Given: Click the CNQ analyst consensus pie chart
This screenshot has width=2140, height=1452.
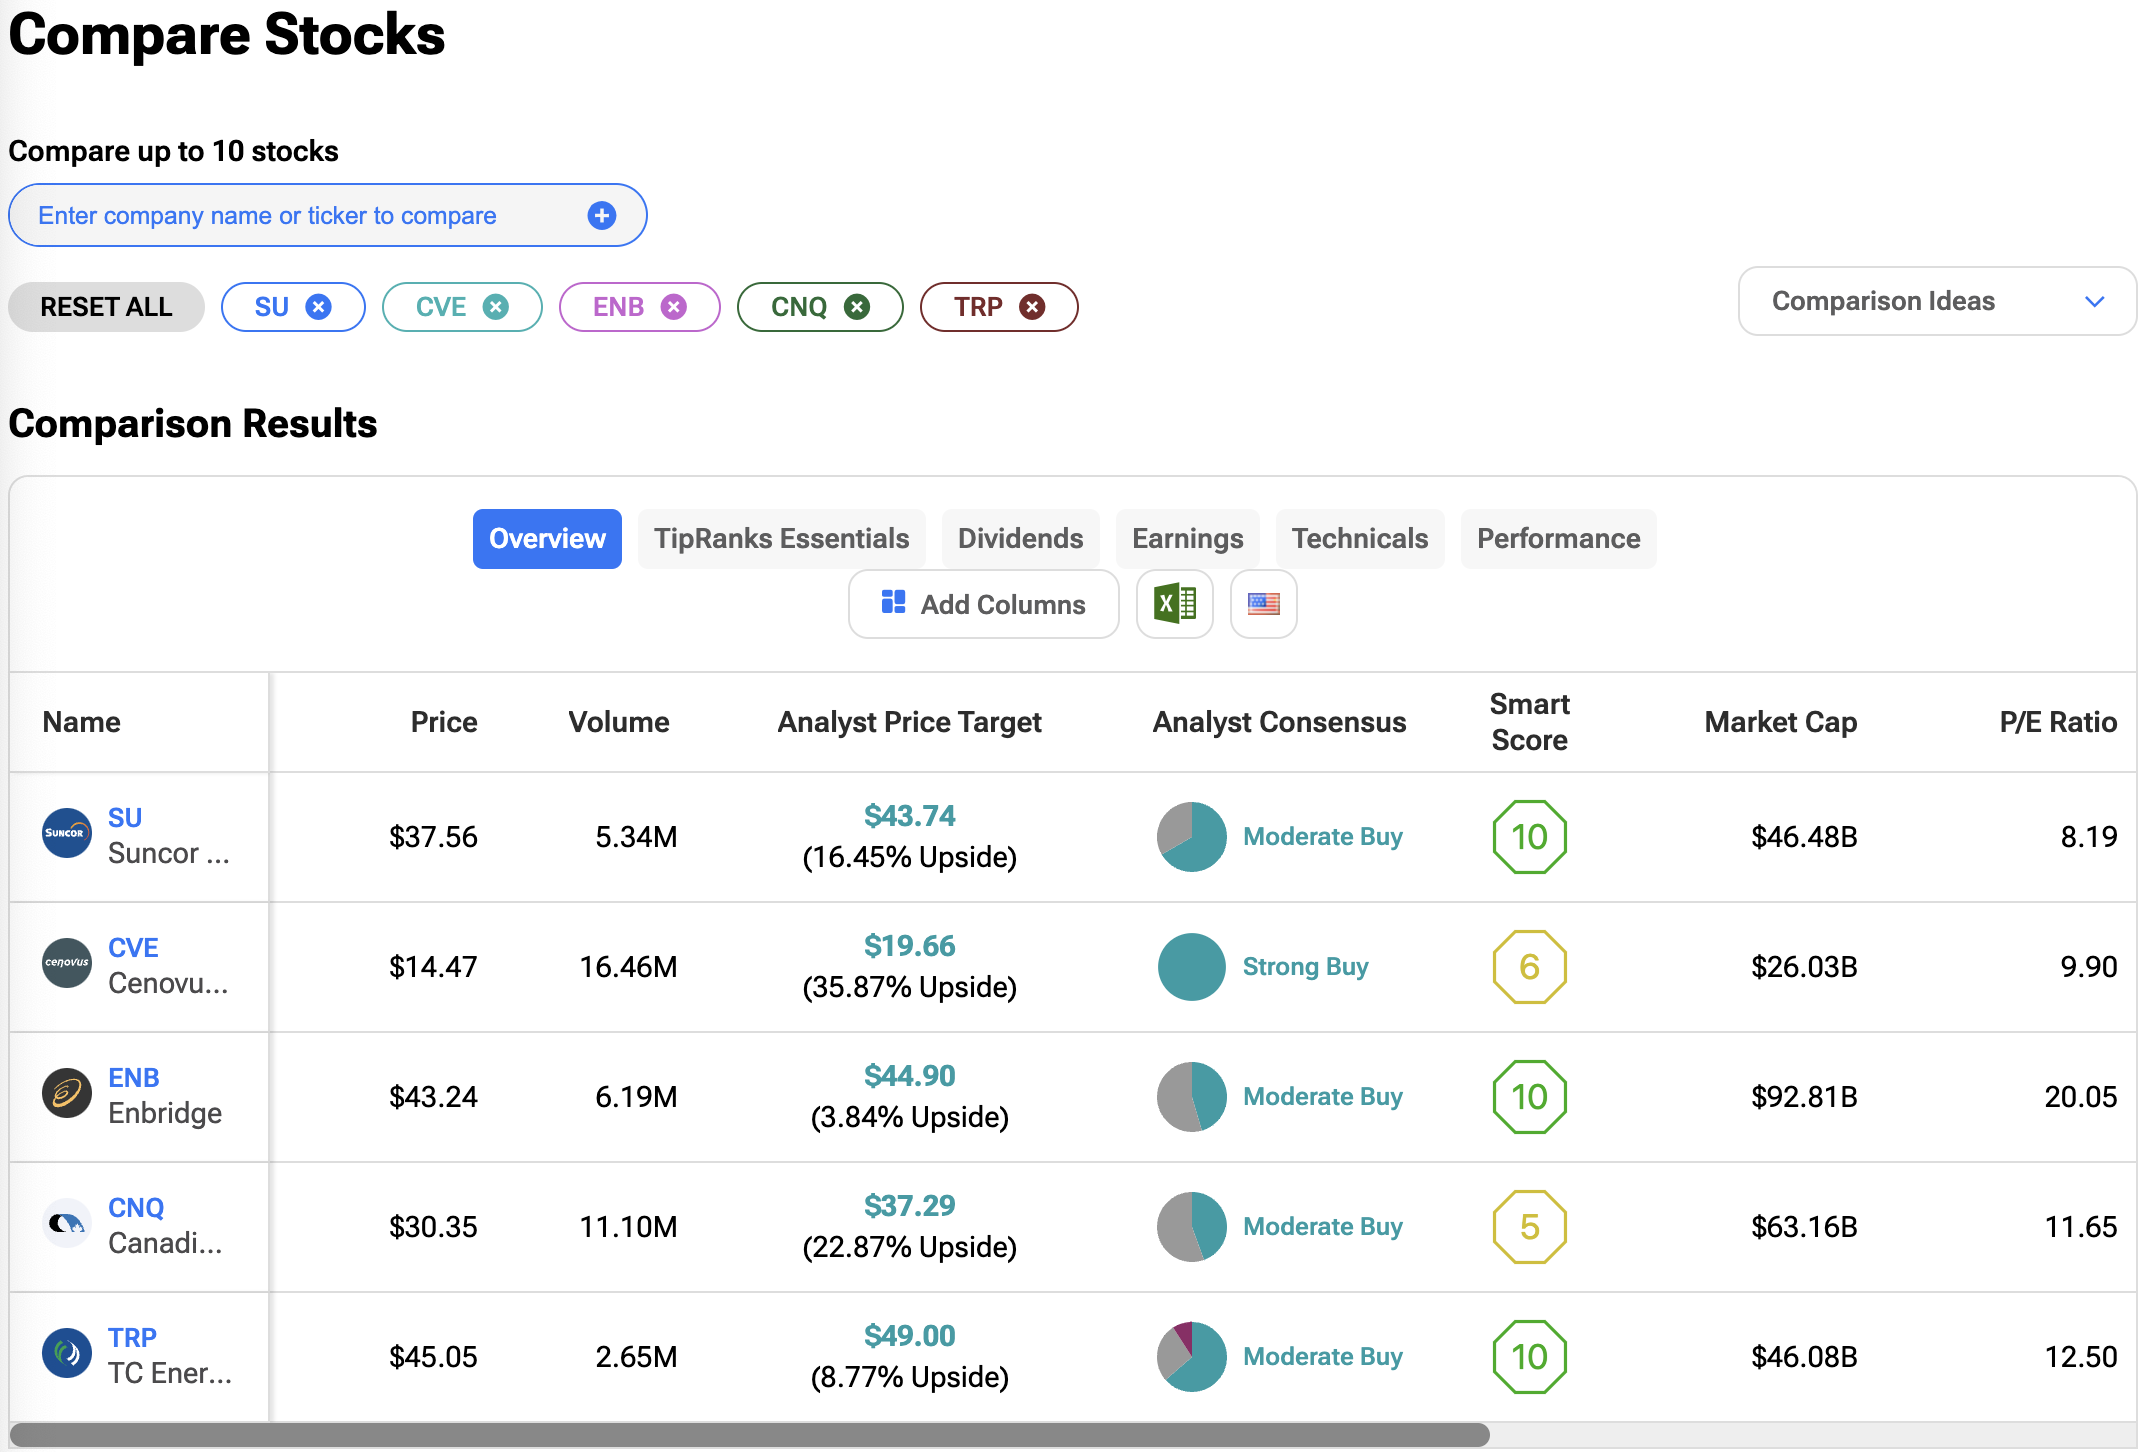Looking at the screenshot, I should pyautogui.click(x=1192, y=1227).
